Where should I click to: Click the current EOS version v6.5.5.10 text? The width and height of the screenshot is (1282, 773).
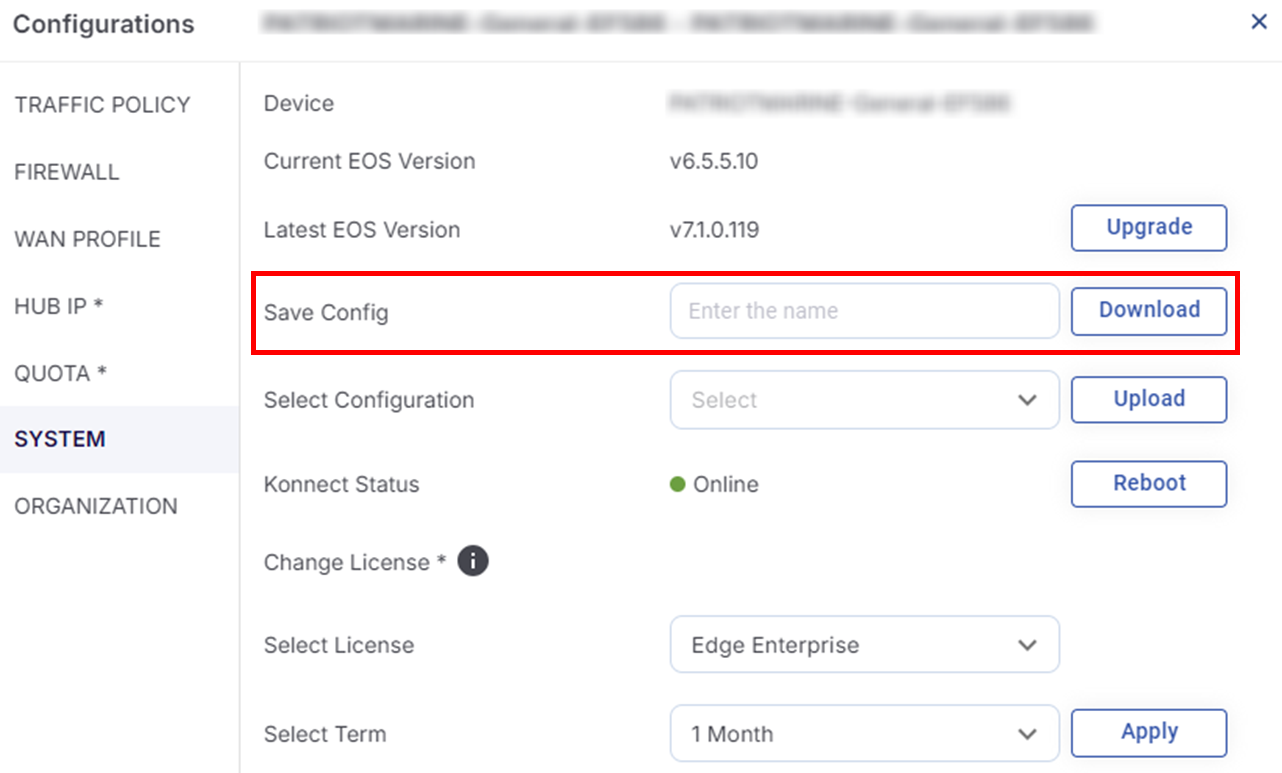pos(714,161)
